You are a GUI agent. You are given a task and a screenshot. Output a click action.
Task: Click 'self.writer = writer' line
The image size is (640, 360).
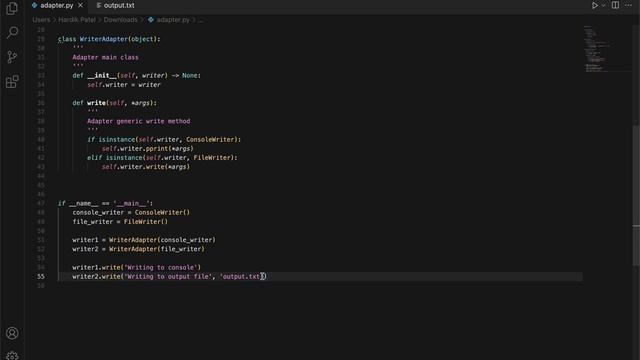pos(124,85)
